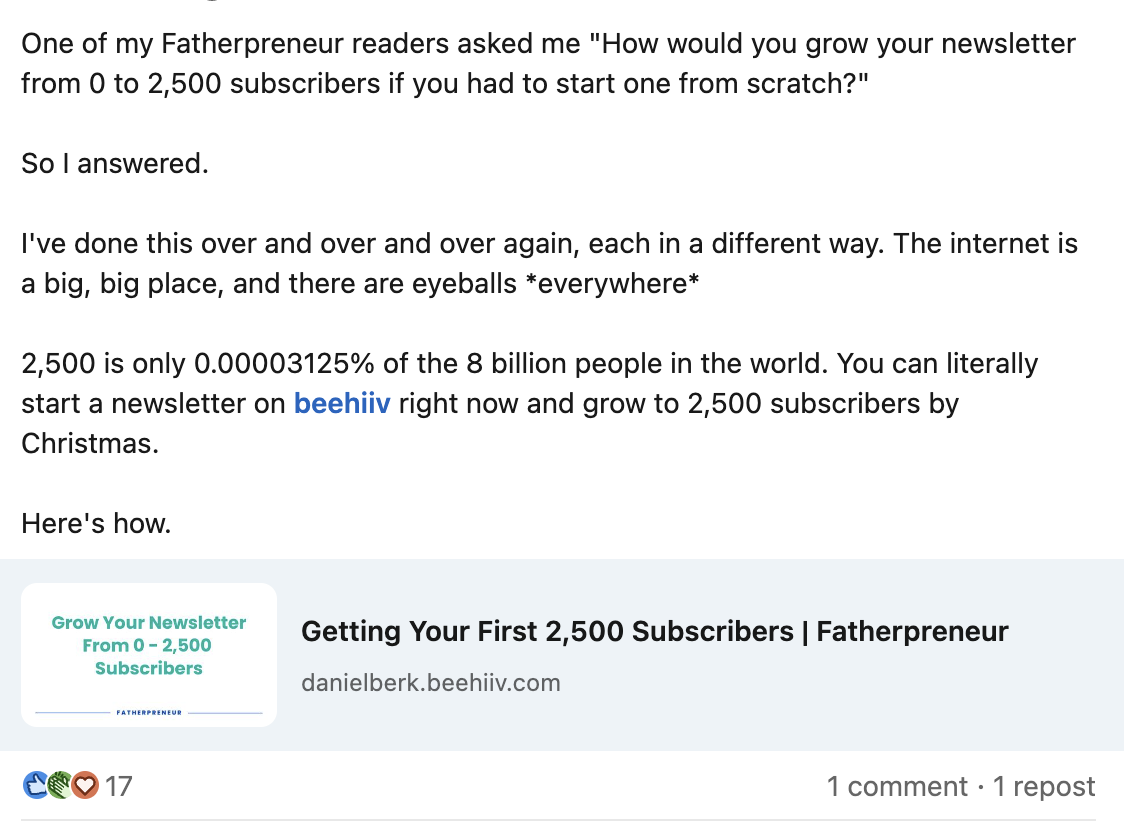Click the line reading "So I answered."
Screen dimensions: 1124x824
point(115,163)
